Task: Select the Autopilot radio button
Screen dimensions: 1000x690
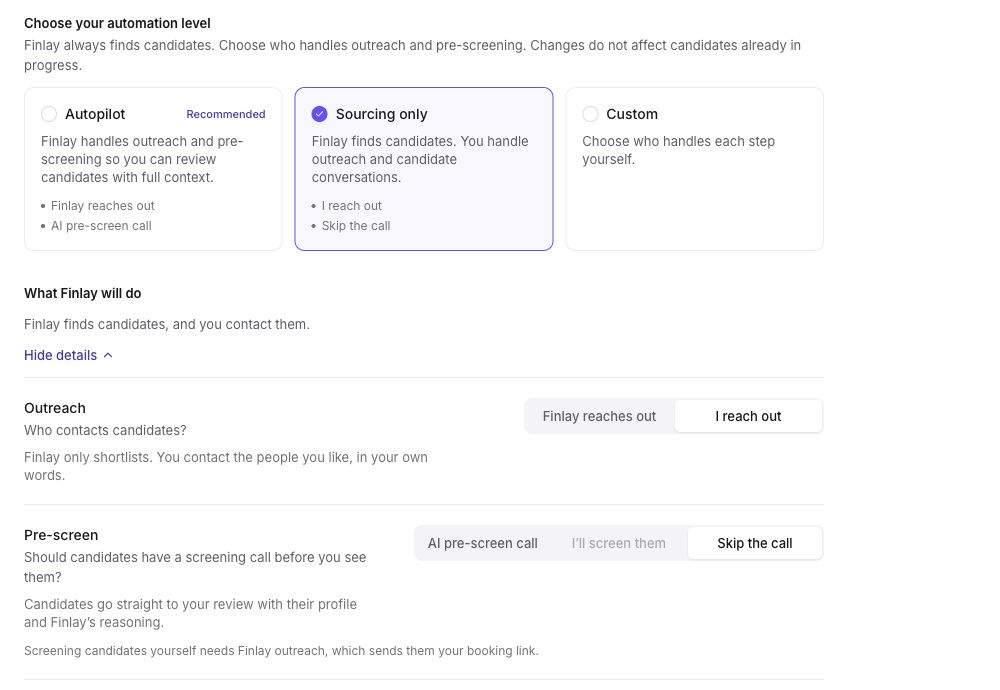Action: tap(49, 114)
